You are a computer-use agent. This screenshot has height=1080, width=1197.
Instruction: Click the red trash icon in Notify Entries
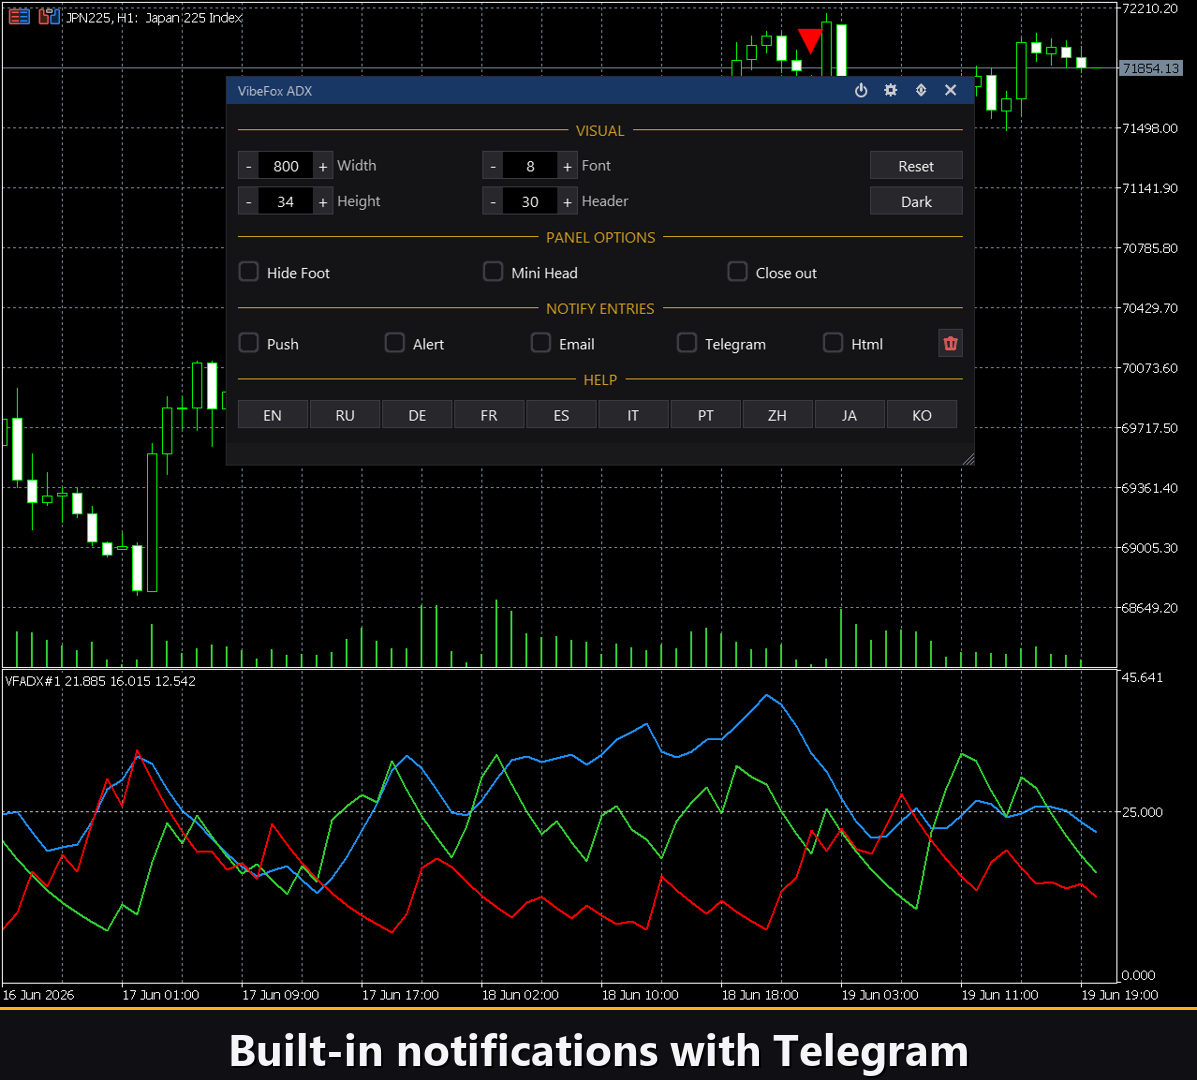950,343
